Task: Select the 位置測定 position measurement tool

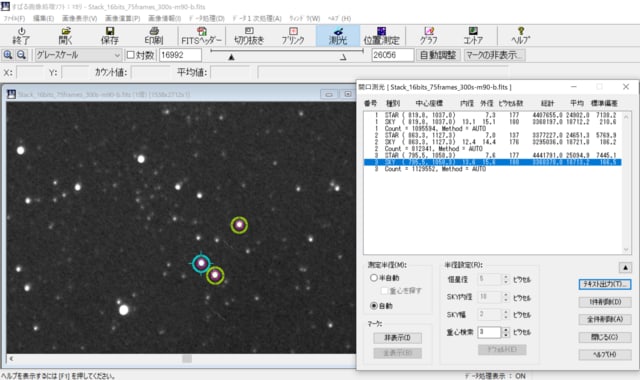Action: tap(382, 36)
